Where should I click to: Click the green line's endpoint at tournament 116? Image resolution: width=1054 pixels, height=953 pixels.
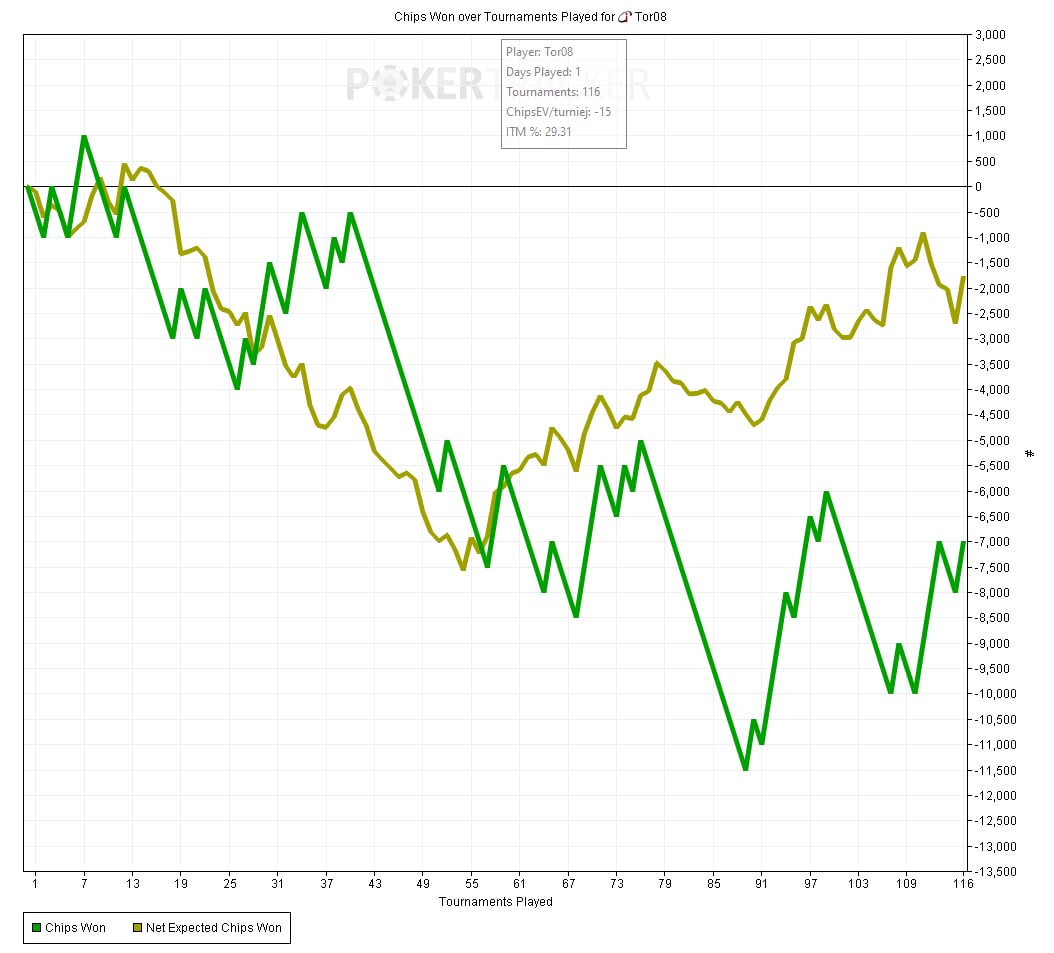tap(963, 542)
